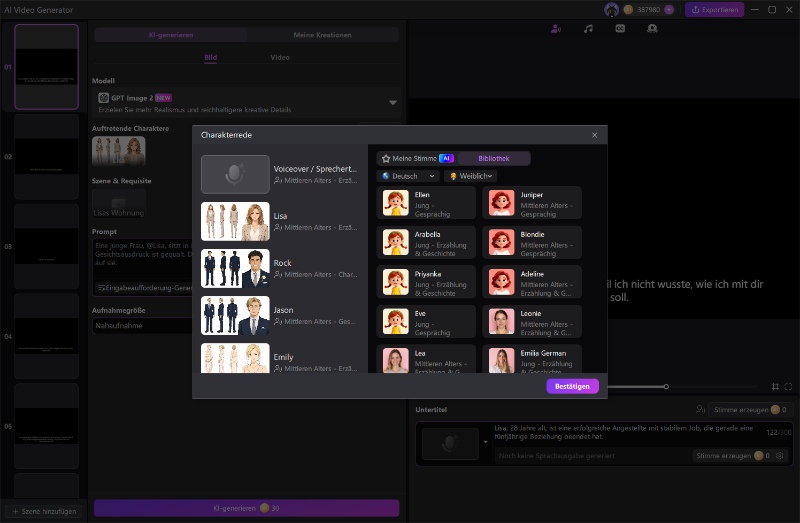The height and width of the screenshot is (523, 800).
Task: Open the Deutsch language dropdown
Action: click(408, 176)
